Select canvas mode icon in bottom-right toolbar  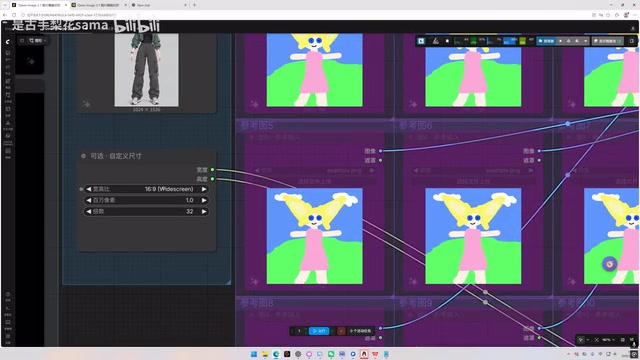click(581, 340)
